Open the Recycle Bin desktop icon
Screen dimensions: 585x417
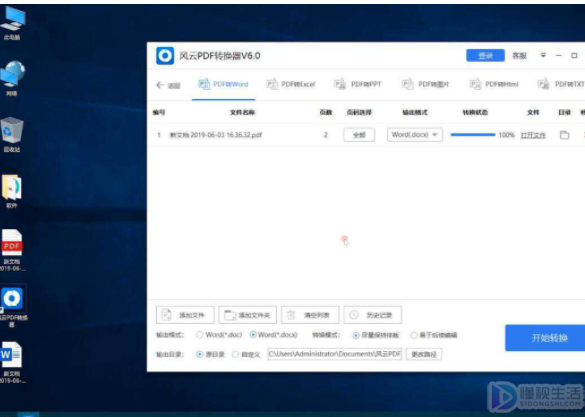pos(12,135)
